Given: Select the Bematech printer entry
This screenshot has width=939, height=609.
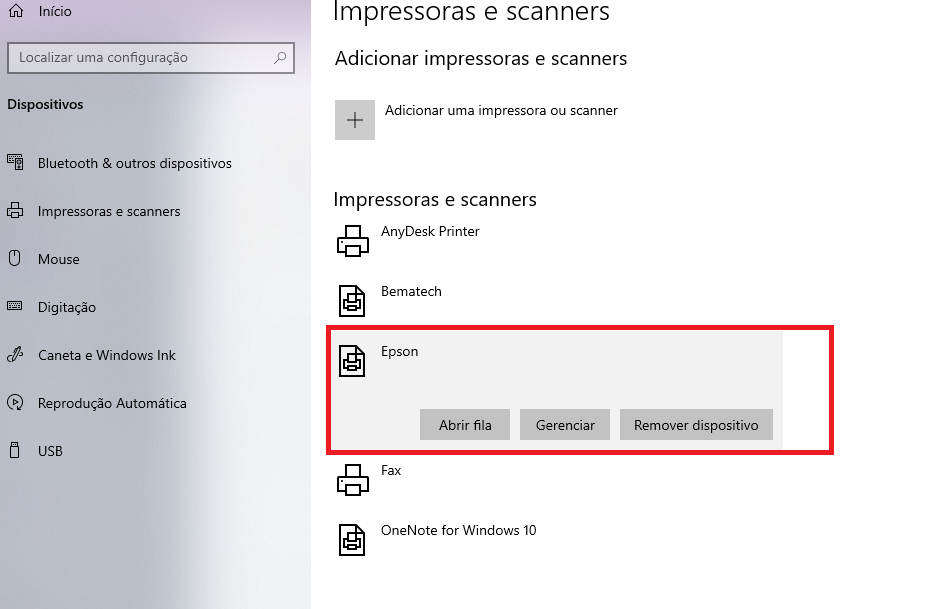Looking at the screenshot, I should click(x=411, y=292).
